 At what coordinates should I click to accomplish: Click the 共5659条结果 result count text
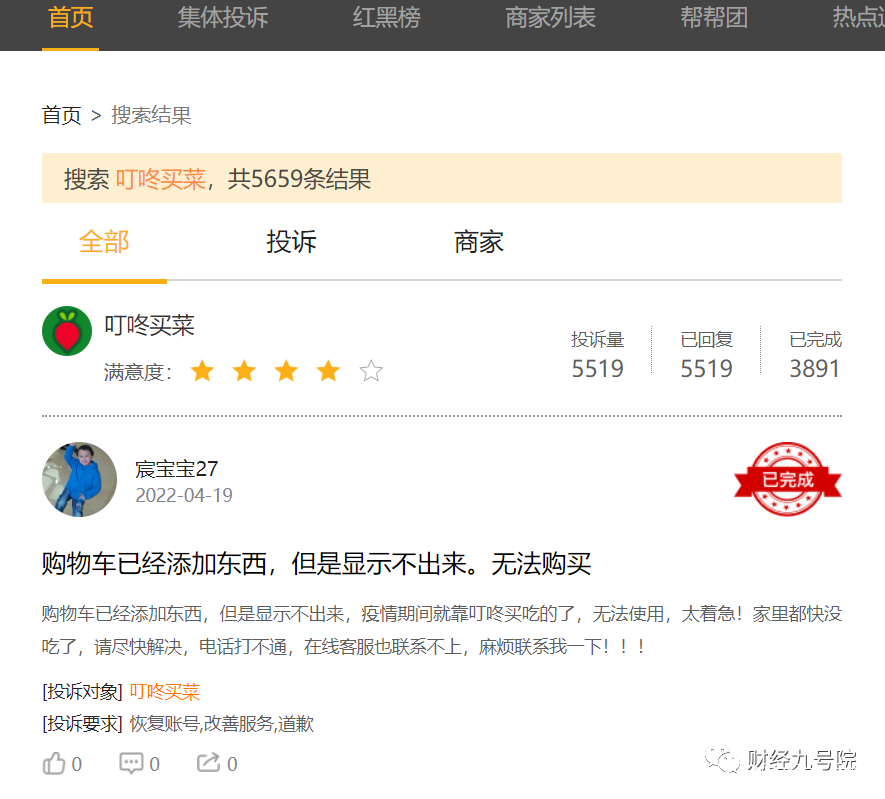[299, 179]
